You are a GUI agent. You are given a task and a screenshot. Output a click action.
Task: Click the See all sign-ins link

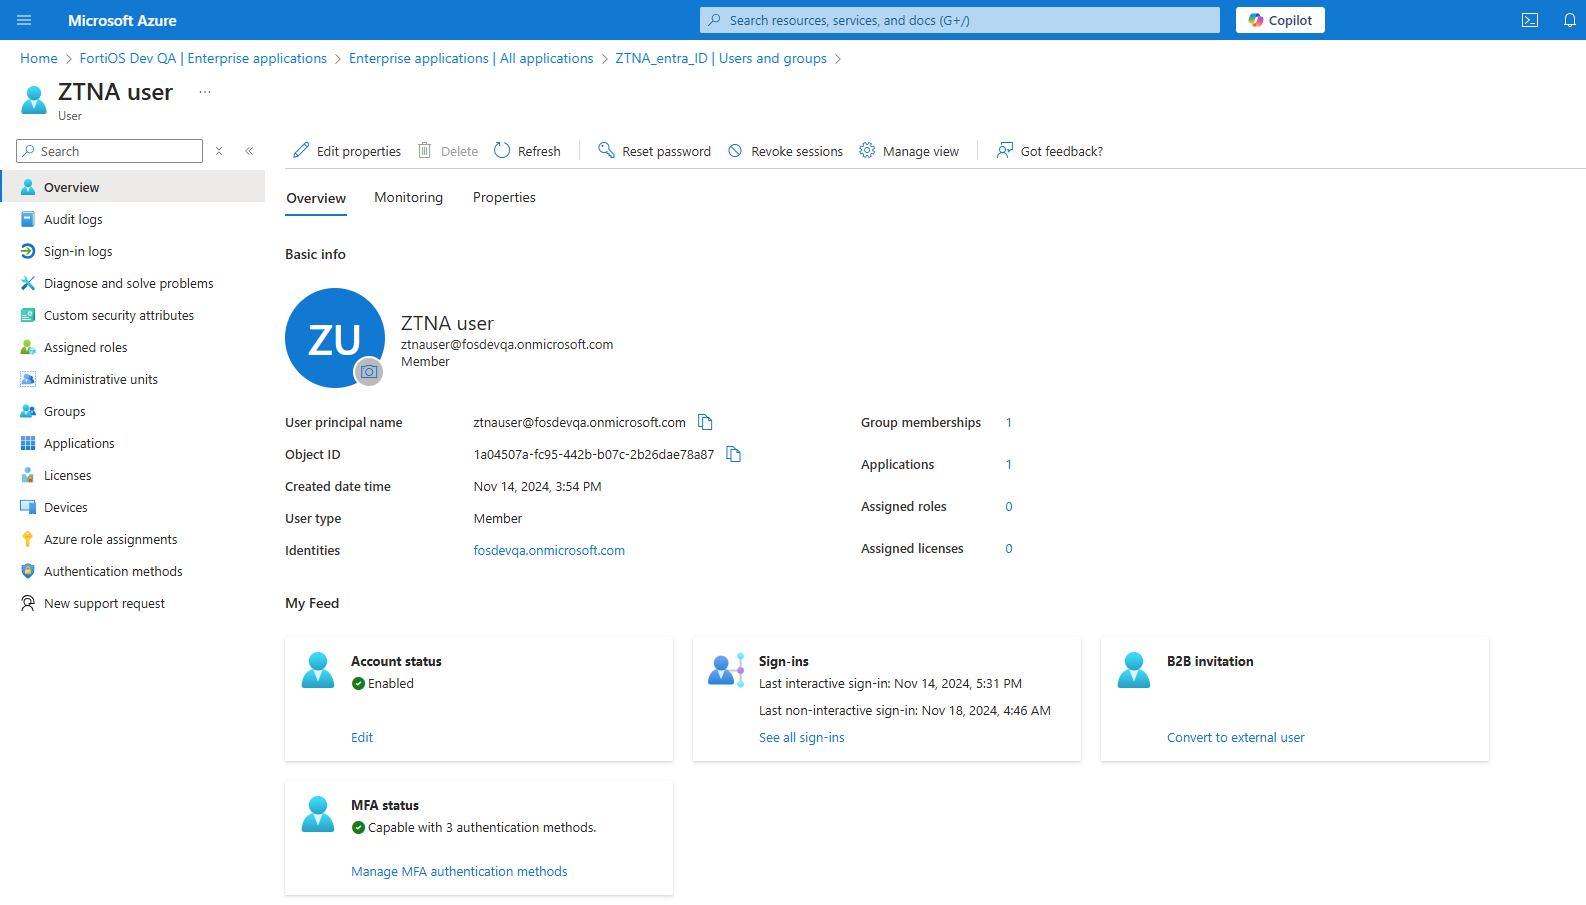[801, 737]
